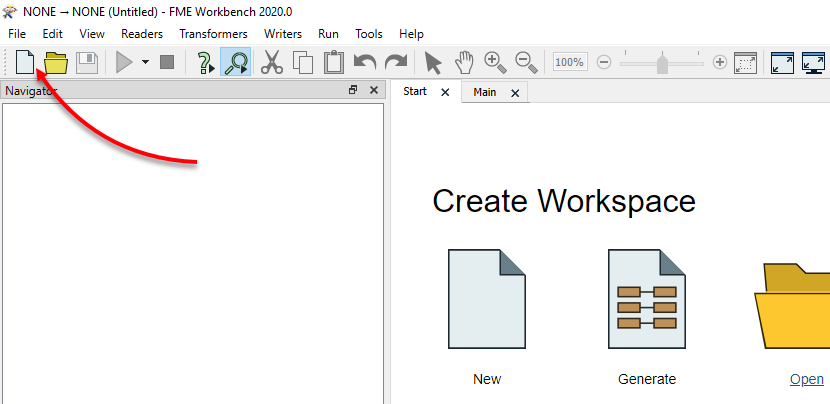Image resolution: width=830 pixels, height=404 pixels.
Task: Open a workspace with the folder toolbar icon
Action: (56, 63)
